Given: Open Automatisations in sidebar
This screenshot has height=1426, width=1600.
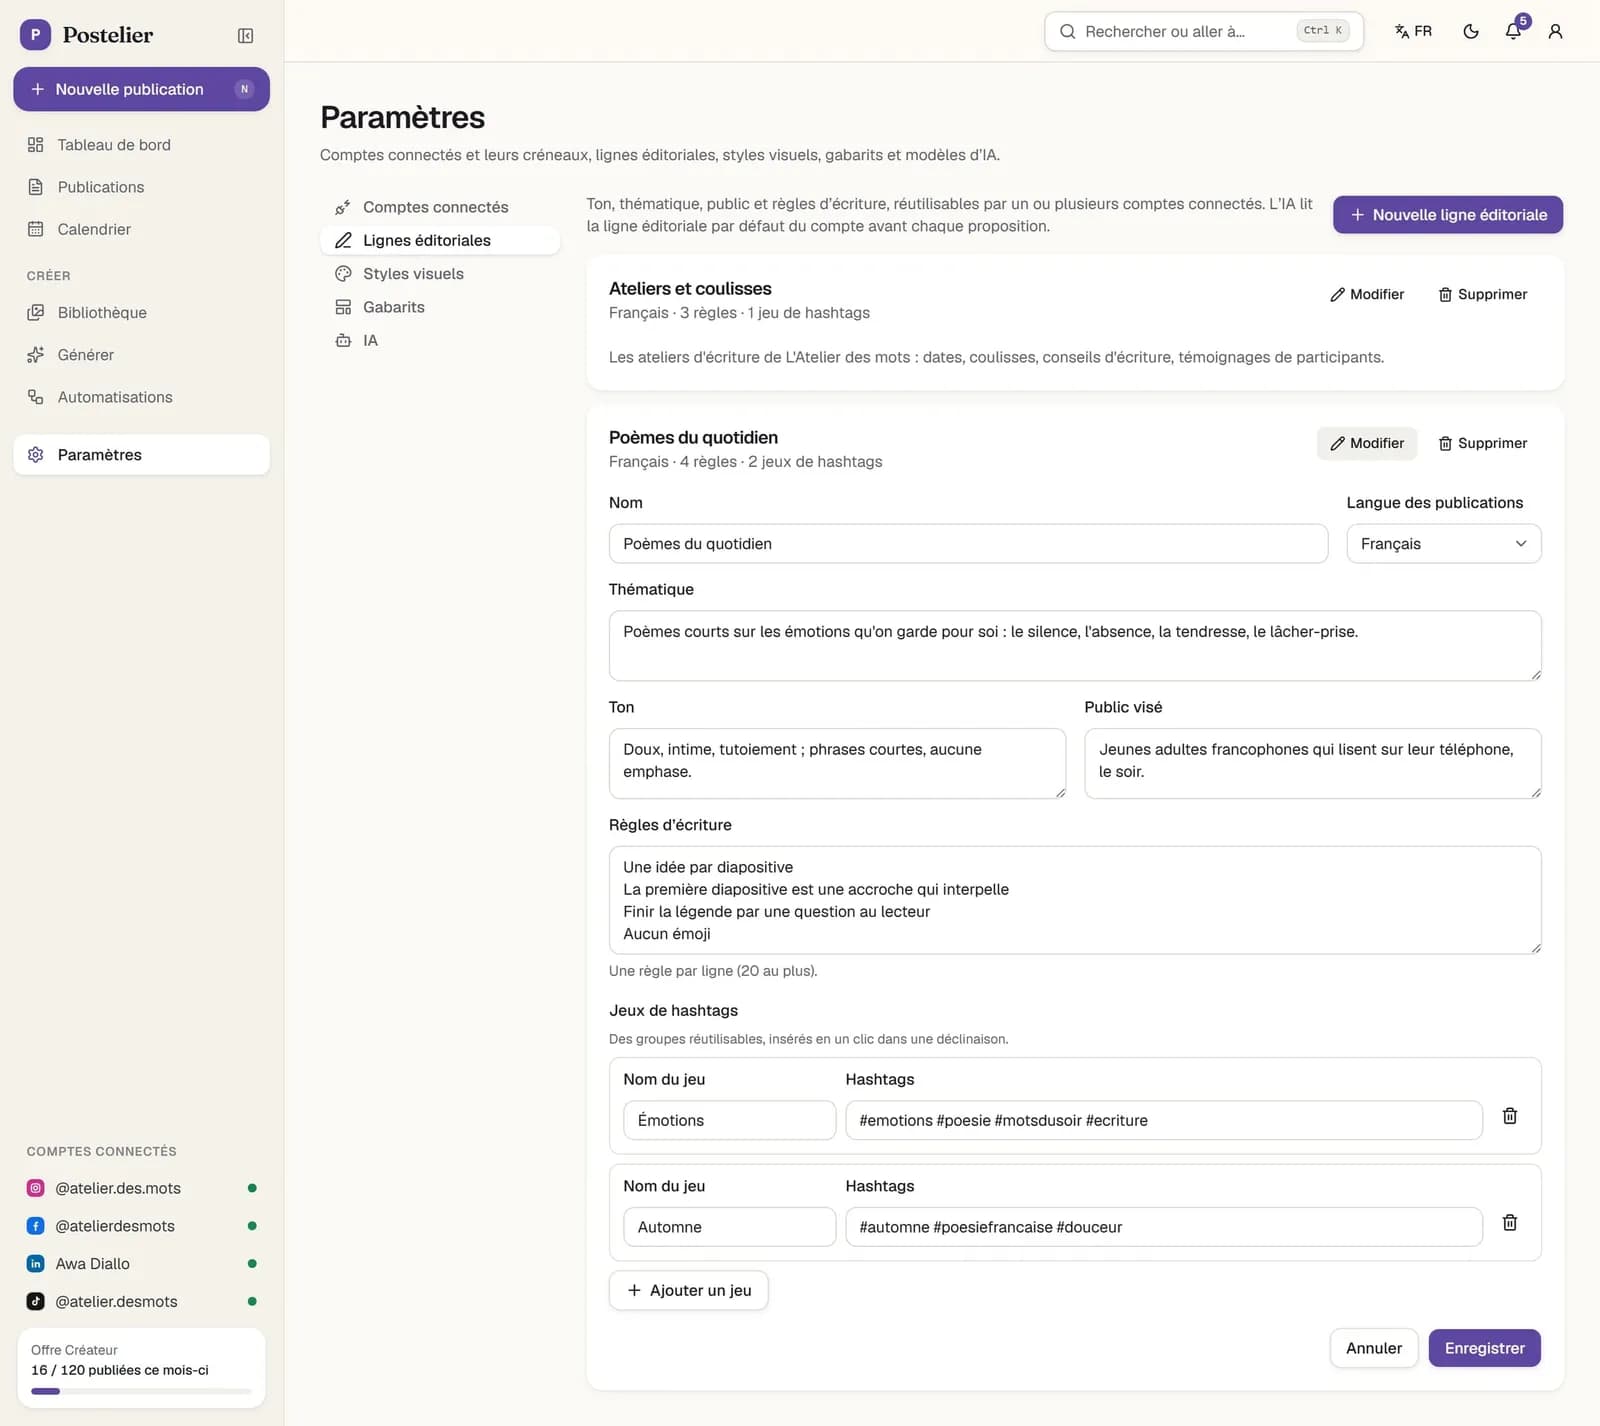Looking at the screenshot, I should point(141,397).
